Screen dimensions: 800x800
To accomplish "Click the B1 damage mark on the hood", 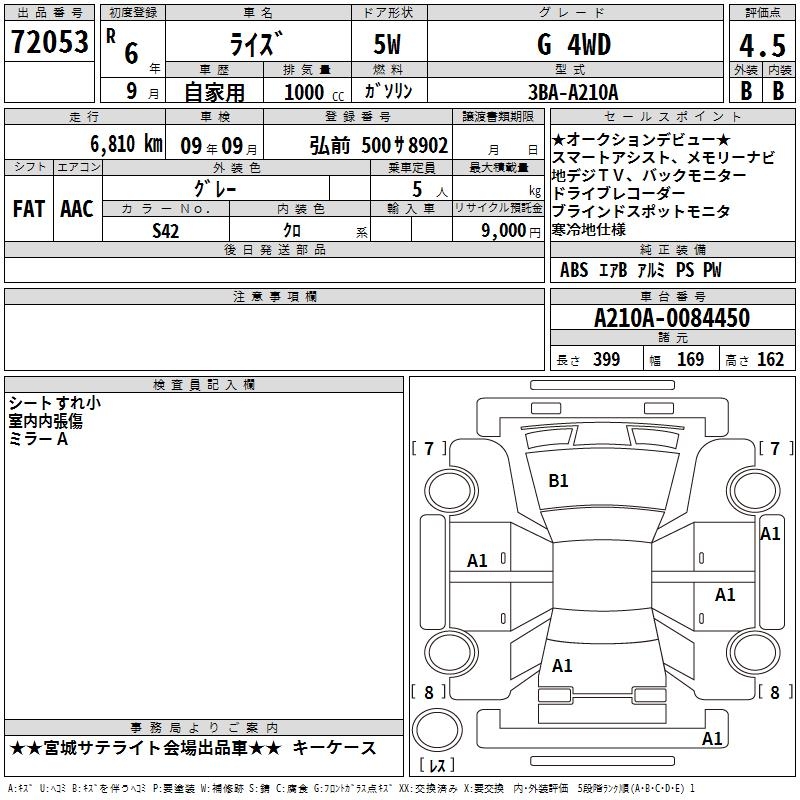I will coord(558,481).
